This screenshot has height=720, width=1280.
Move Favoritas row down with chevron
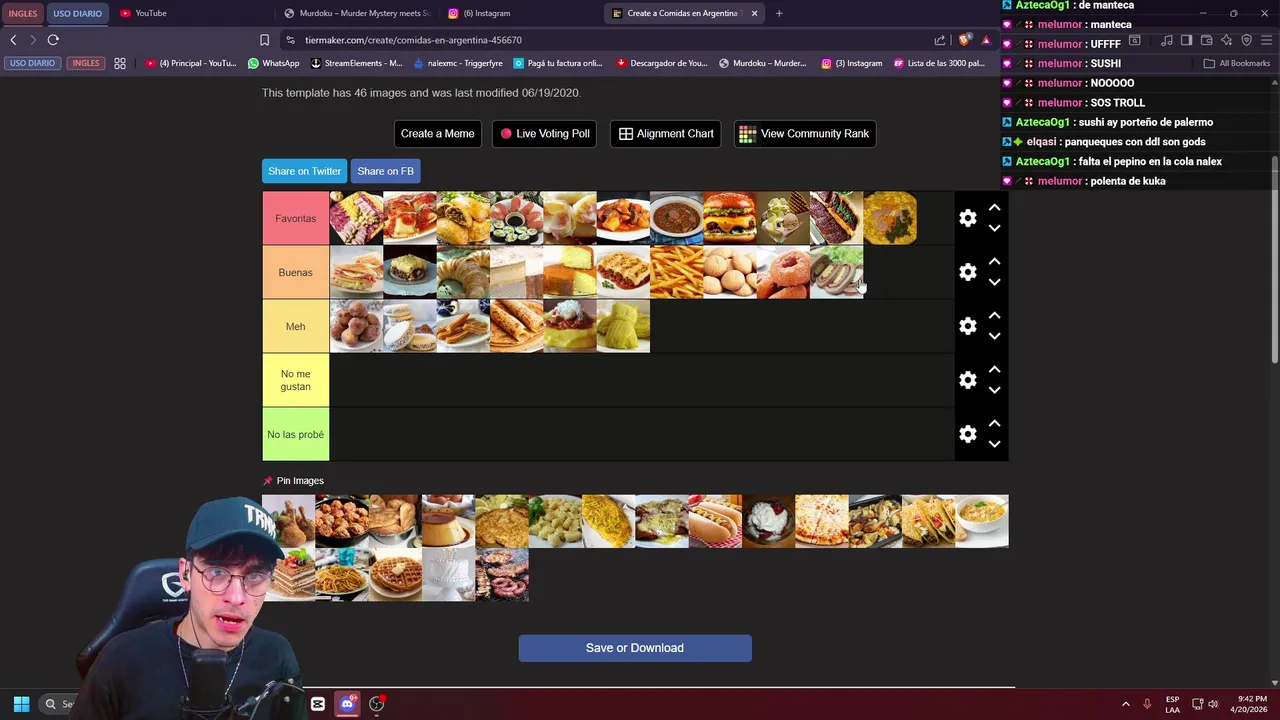pyautogui.click(x=994, y=228)
